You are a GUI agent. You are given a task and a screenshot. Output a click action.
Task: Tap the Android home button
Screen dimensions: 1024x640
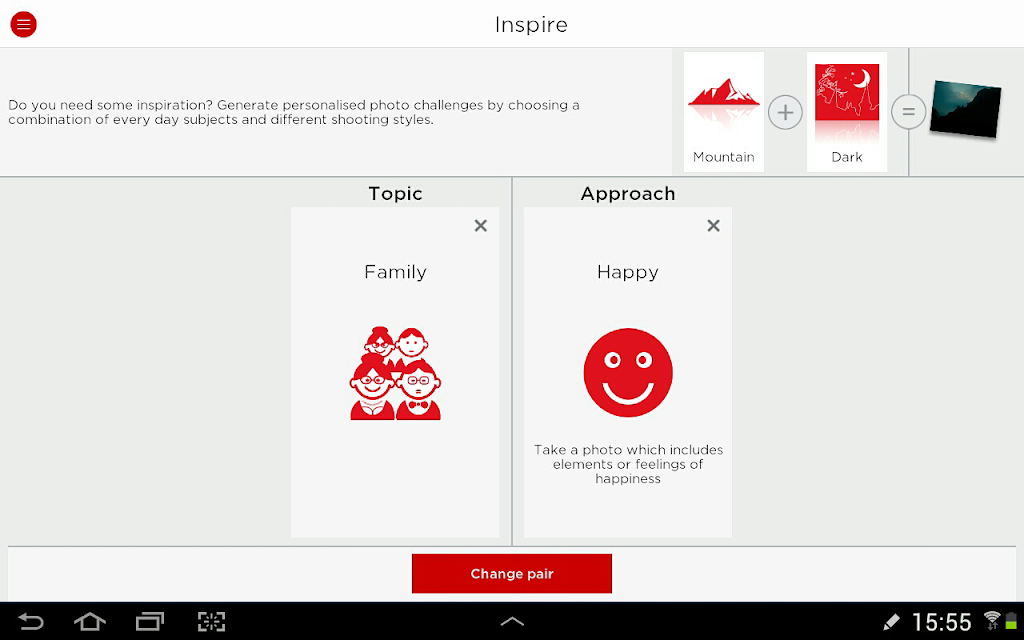(90, 621)
